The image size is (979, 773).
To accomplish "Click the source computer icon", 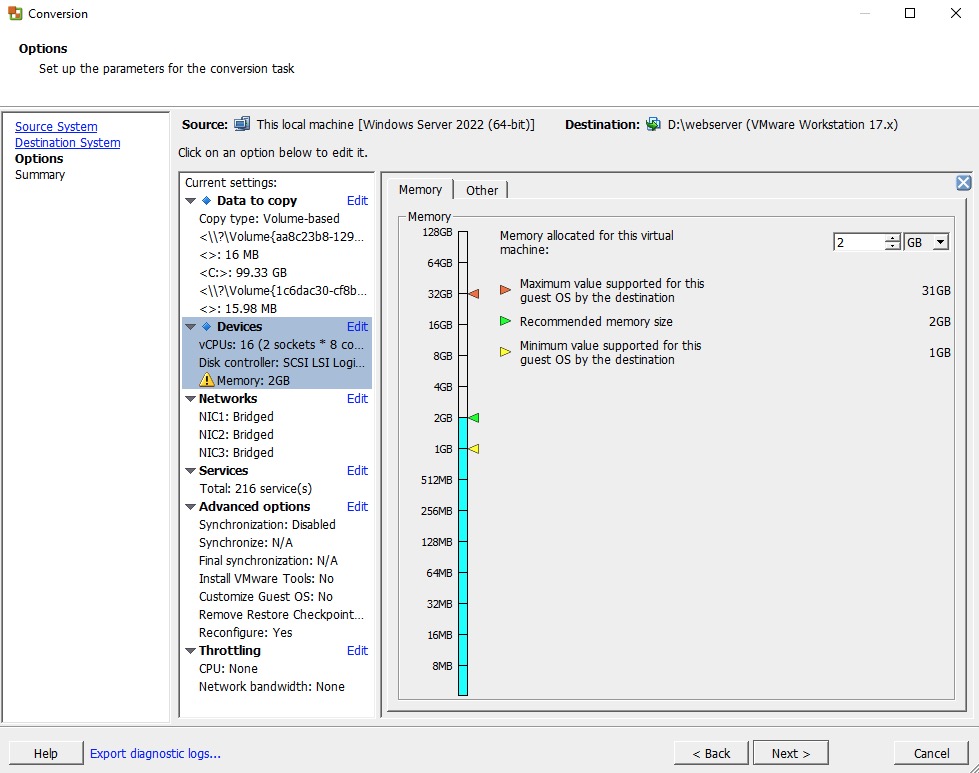I will pos(242,124).
